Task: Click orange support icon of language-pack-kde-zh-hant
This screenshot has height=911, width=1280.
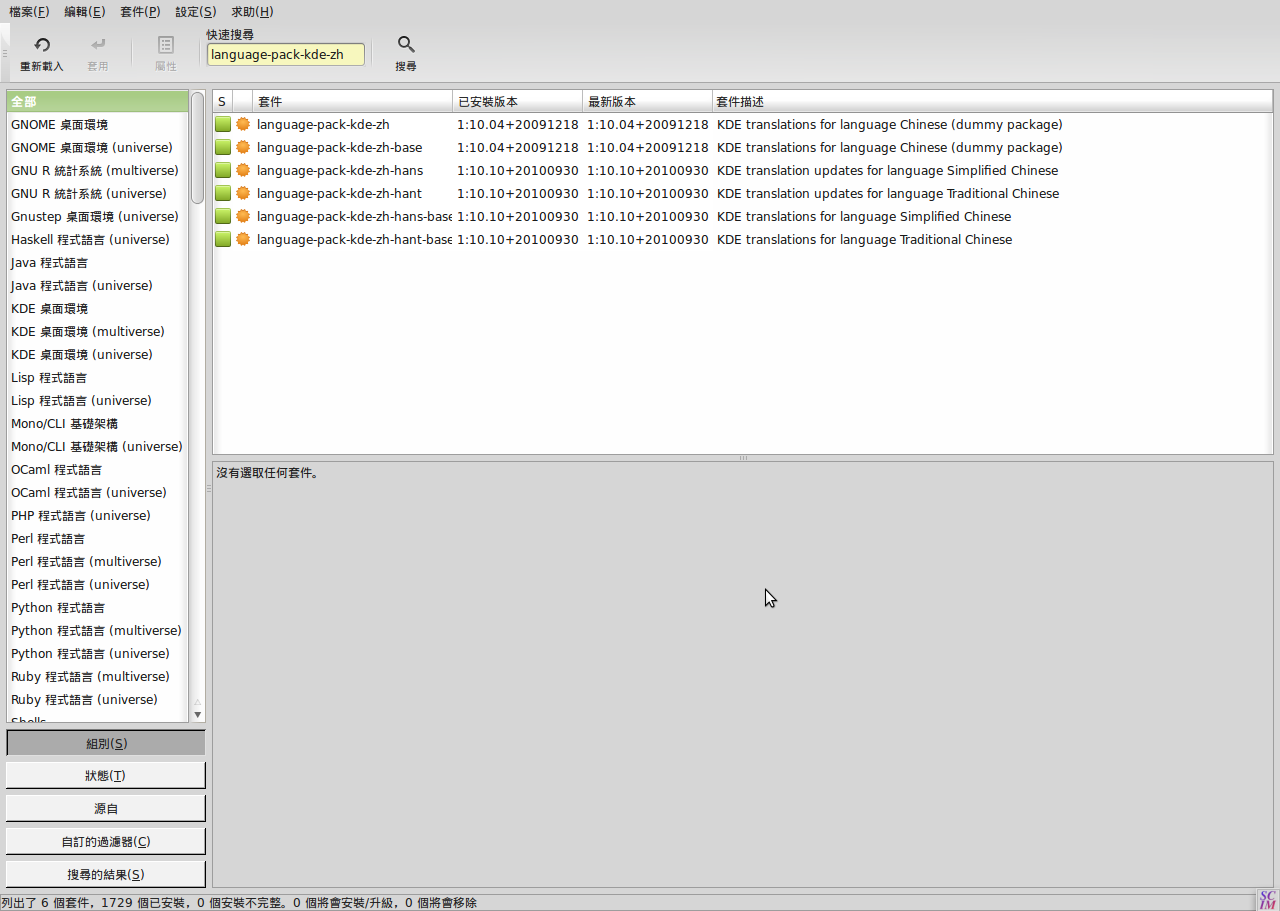Action: click(242, 194)
